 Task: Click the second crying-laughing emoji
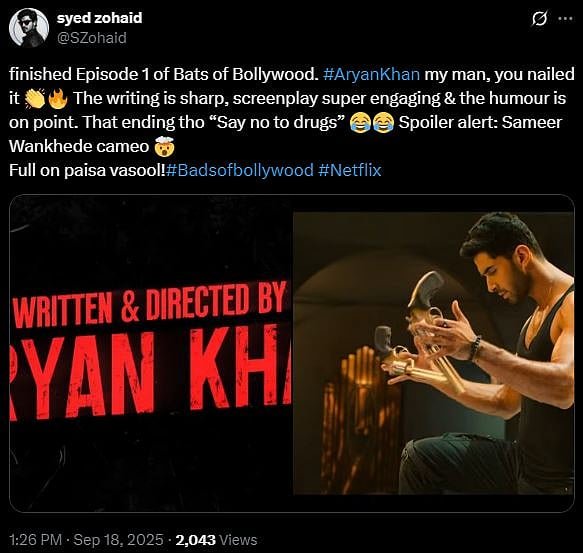pyautogui.click(x=383, y=123)
